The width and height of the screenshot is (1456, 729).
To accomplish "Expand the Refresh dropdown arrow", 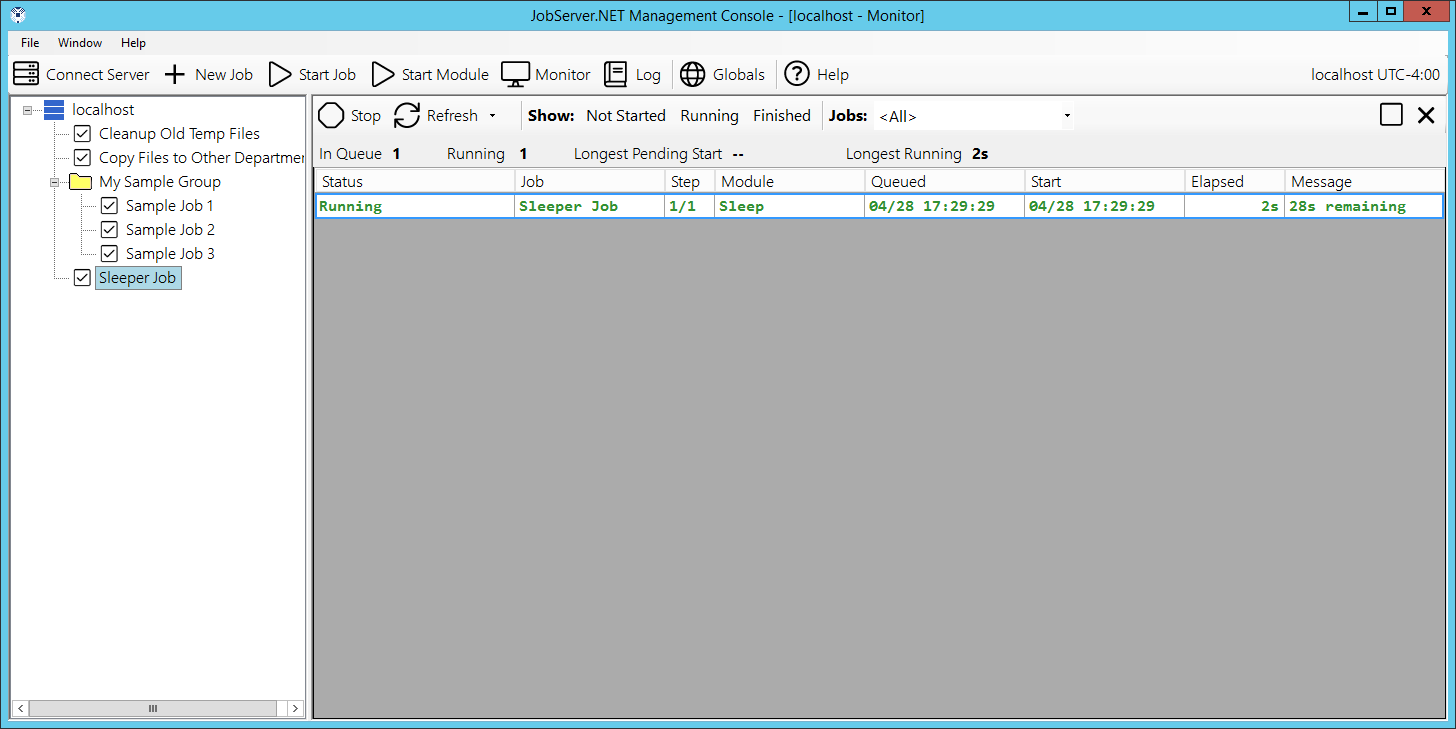I will pos(492,116).
